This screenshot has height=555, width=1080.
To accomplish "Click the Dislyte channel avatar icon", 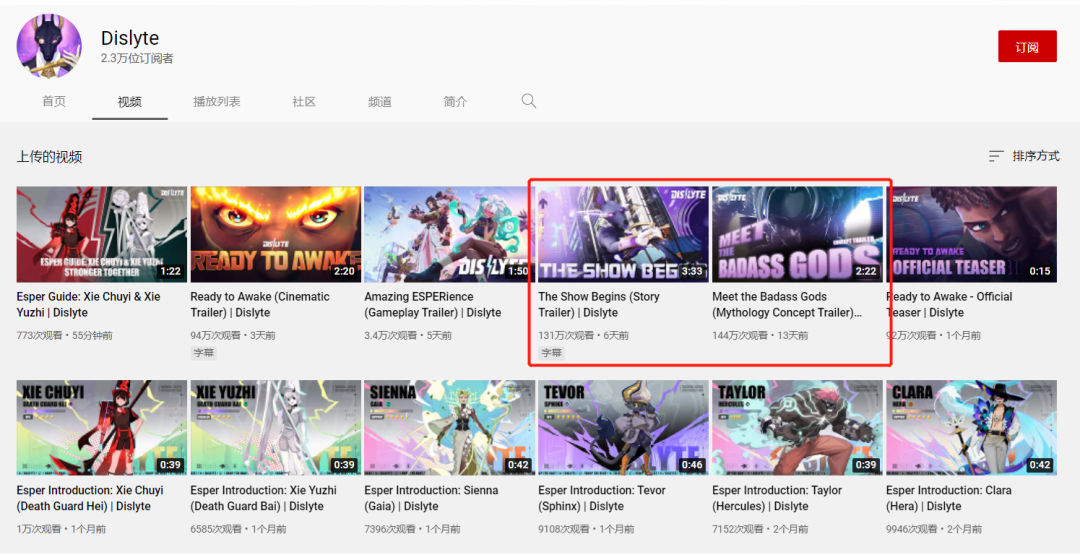I will [x=49, y=45].
